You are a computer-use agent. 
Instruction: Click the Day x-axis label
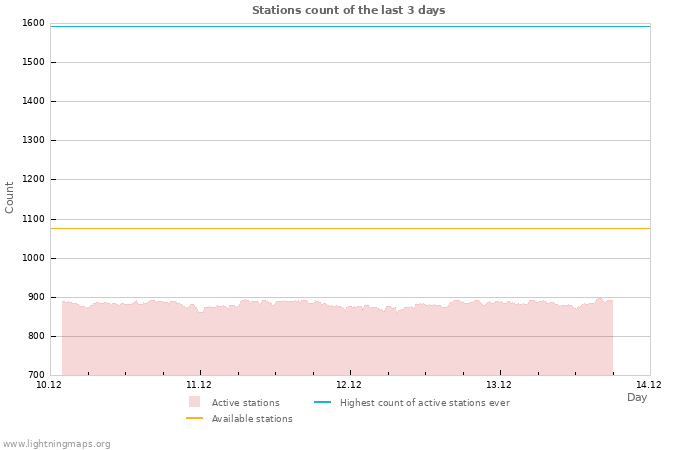[x=637, y=397]
